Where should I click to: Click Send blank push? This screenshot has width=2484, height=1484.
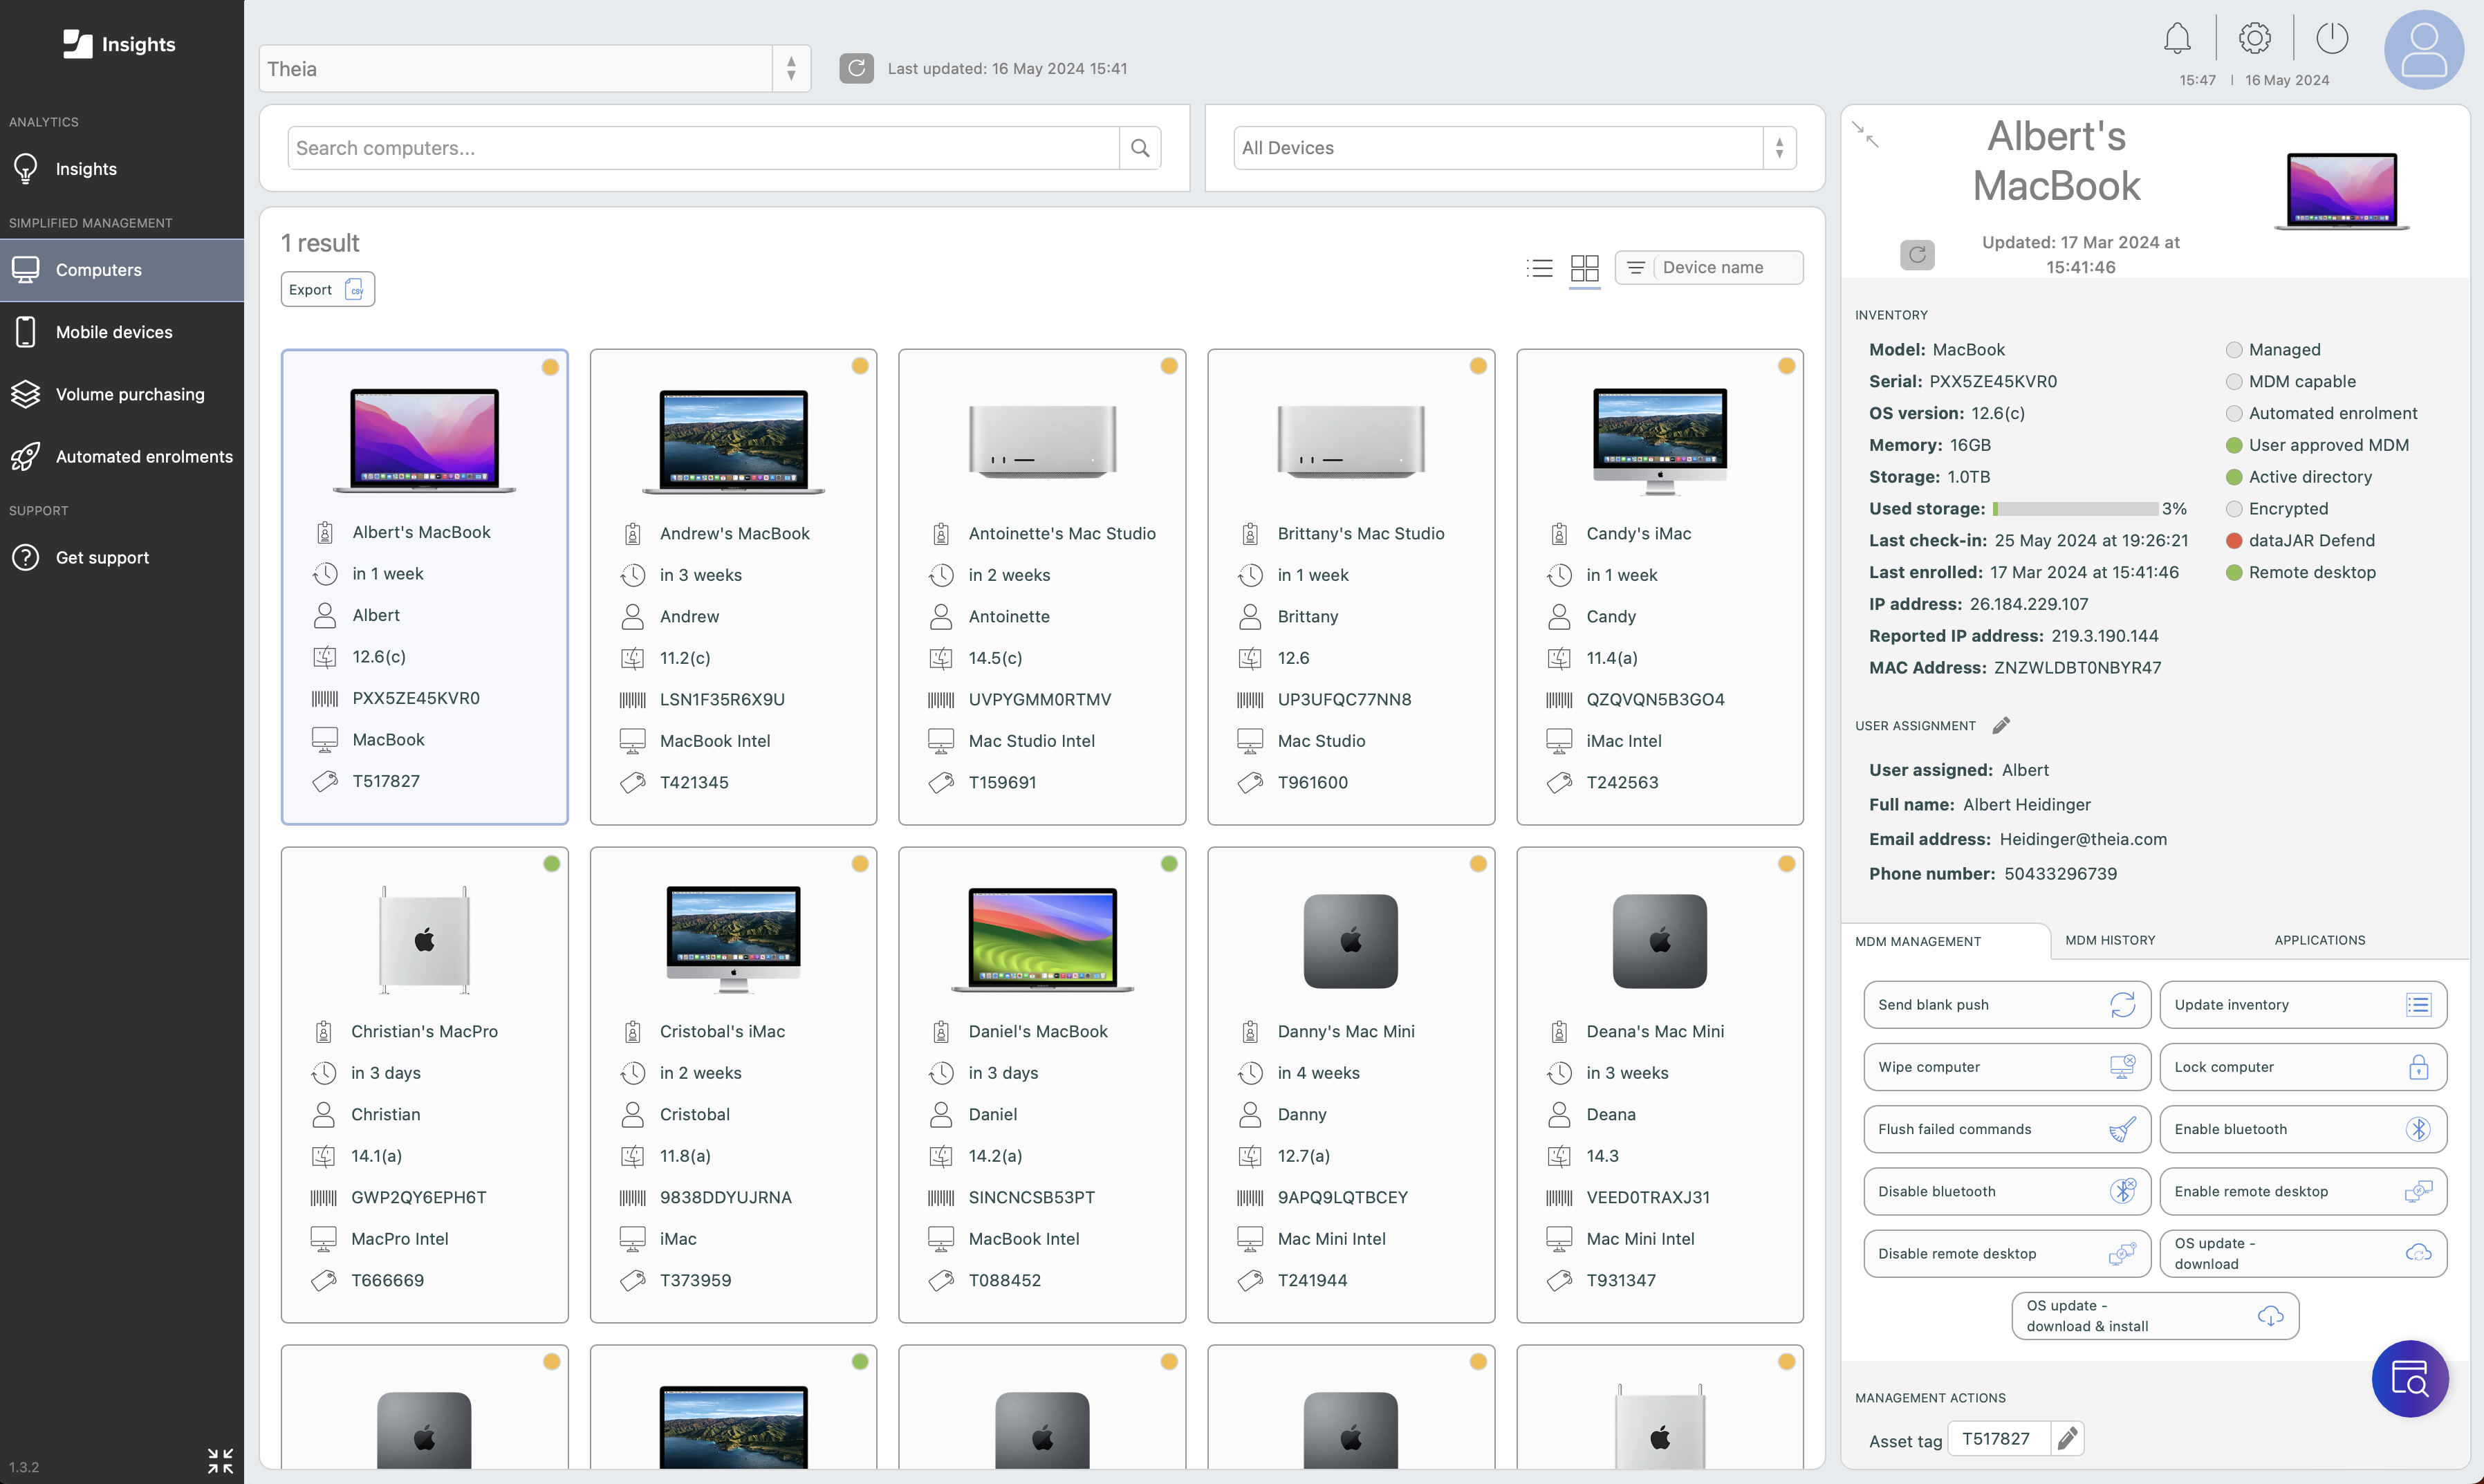2007,1004
